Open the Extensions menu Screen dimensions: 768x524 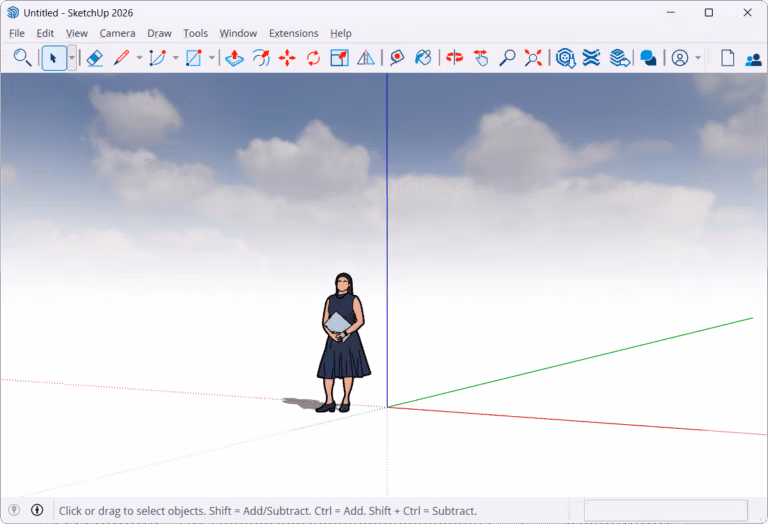[x=293, y=33]
